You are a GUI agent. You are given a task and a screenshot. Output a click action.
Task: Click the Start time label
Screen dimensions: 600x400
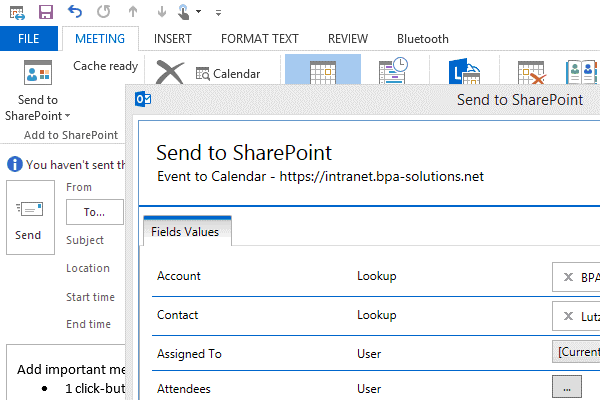click(90, 297)
